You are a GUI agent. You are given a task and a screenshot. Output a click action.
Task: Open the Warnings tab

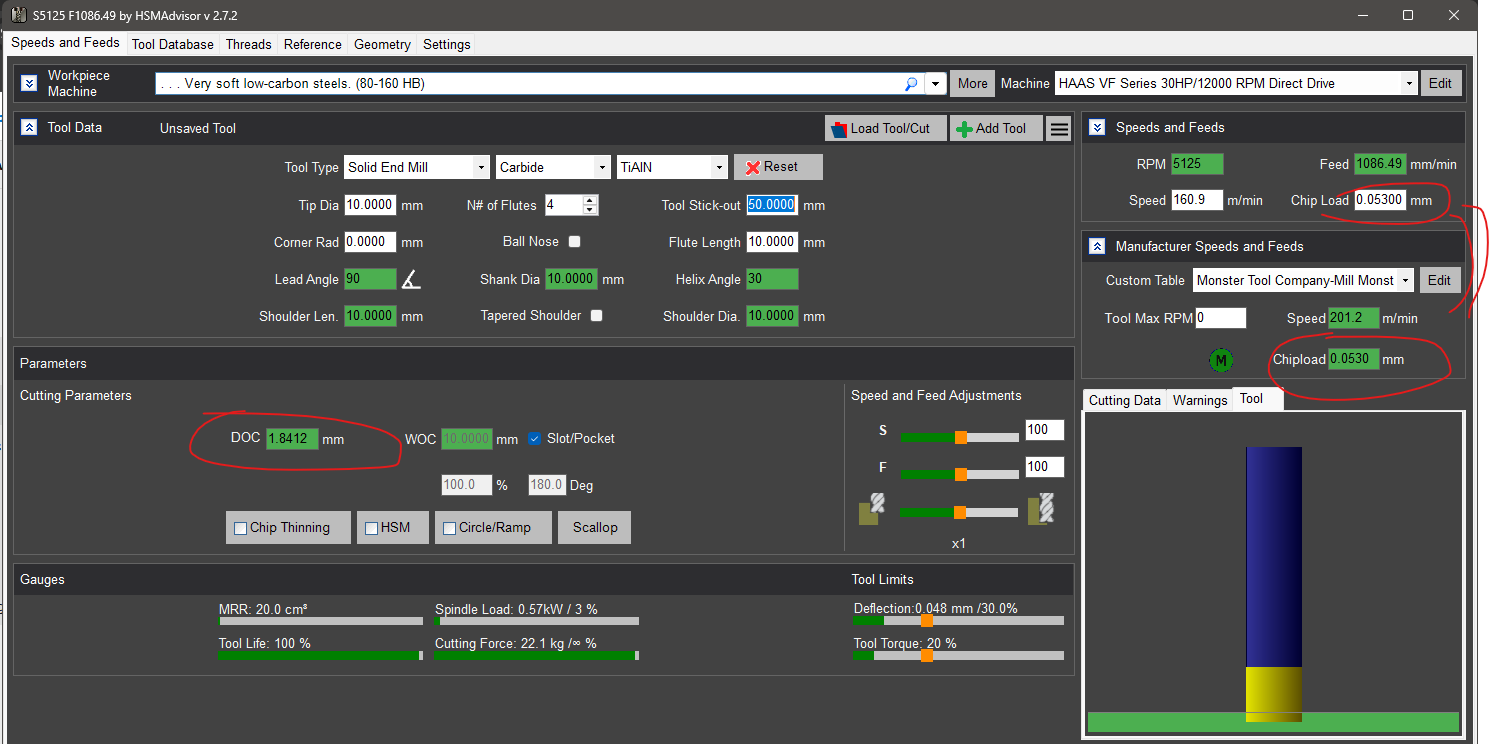pyautogui.click(x=1199, y=400)
